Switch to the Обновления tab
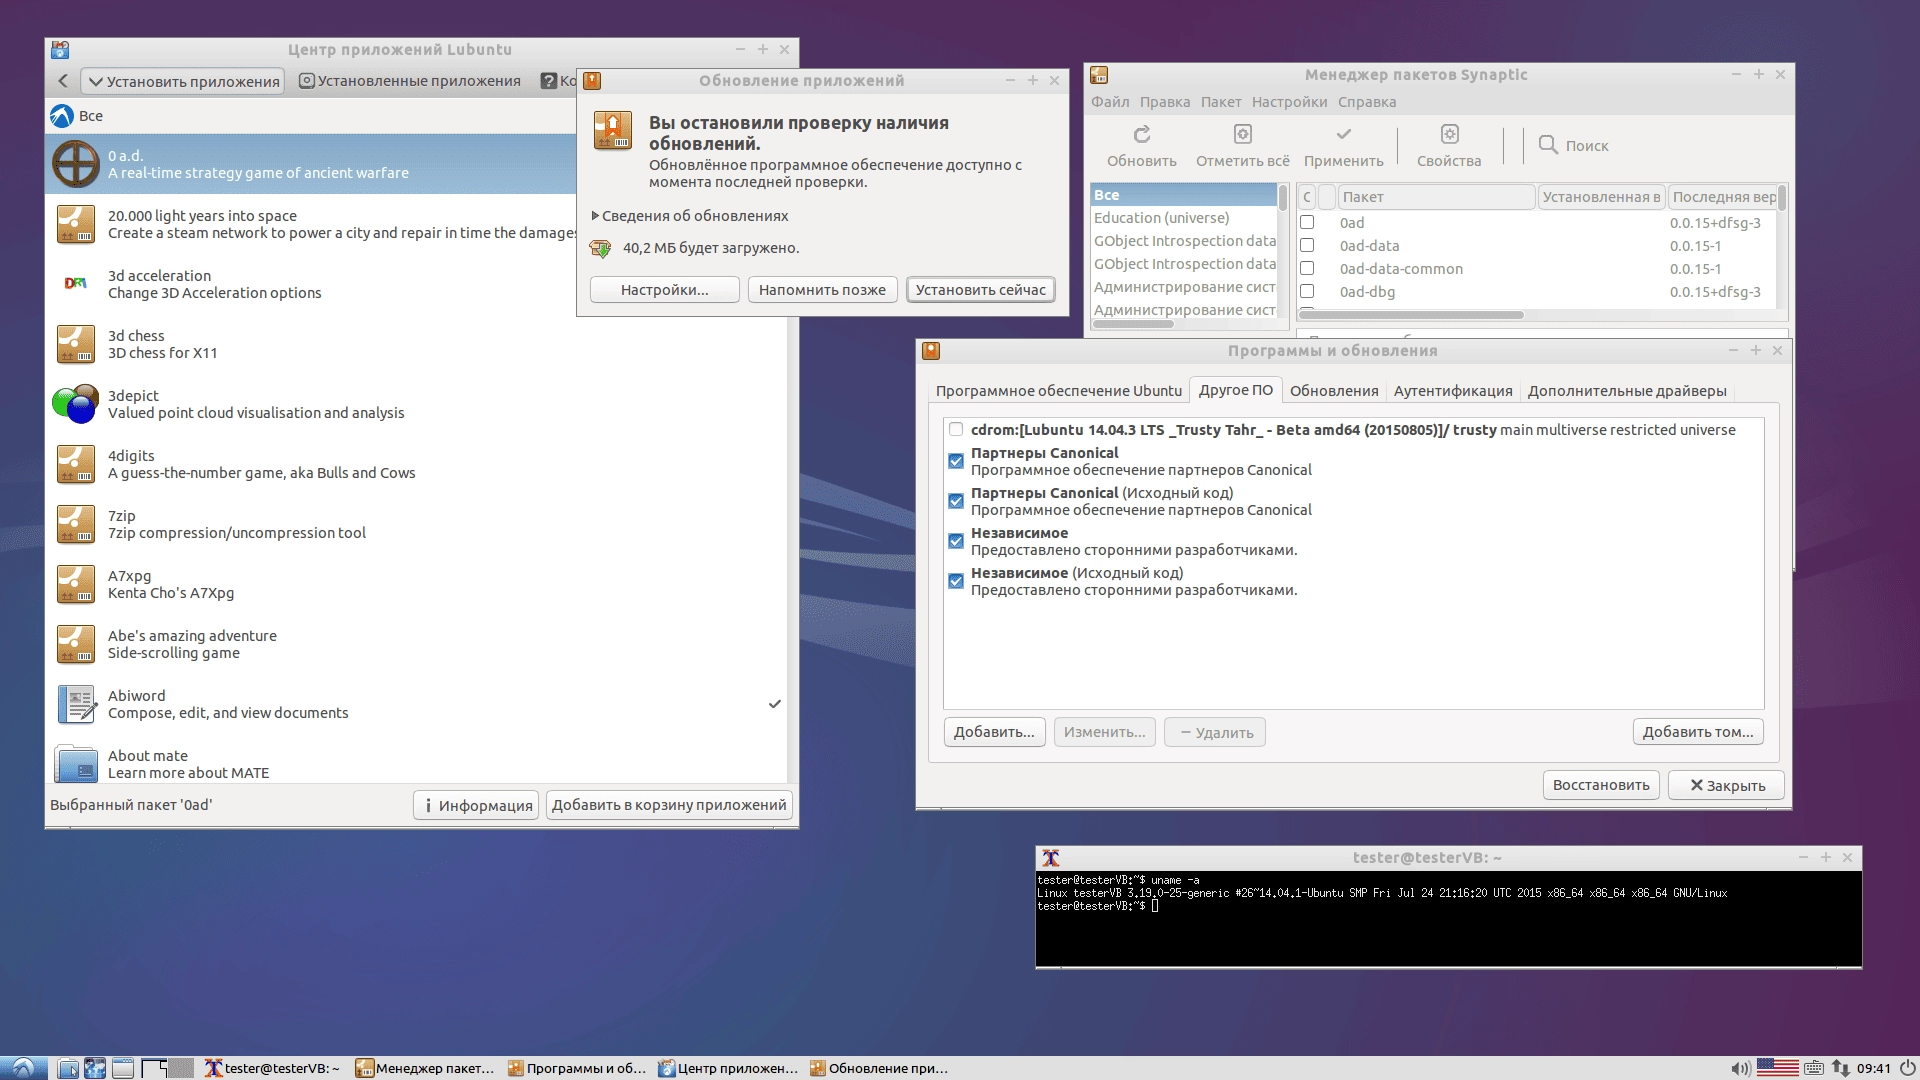 (1334, 391)
